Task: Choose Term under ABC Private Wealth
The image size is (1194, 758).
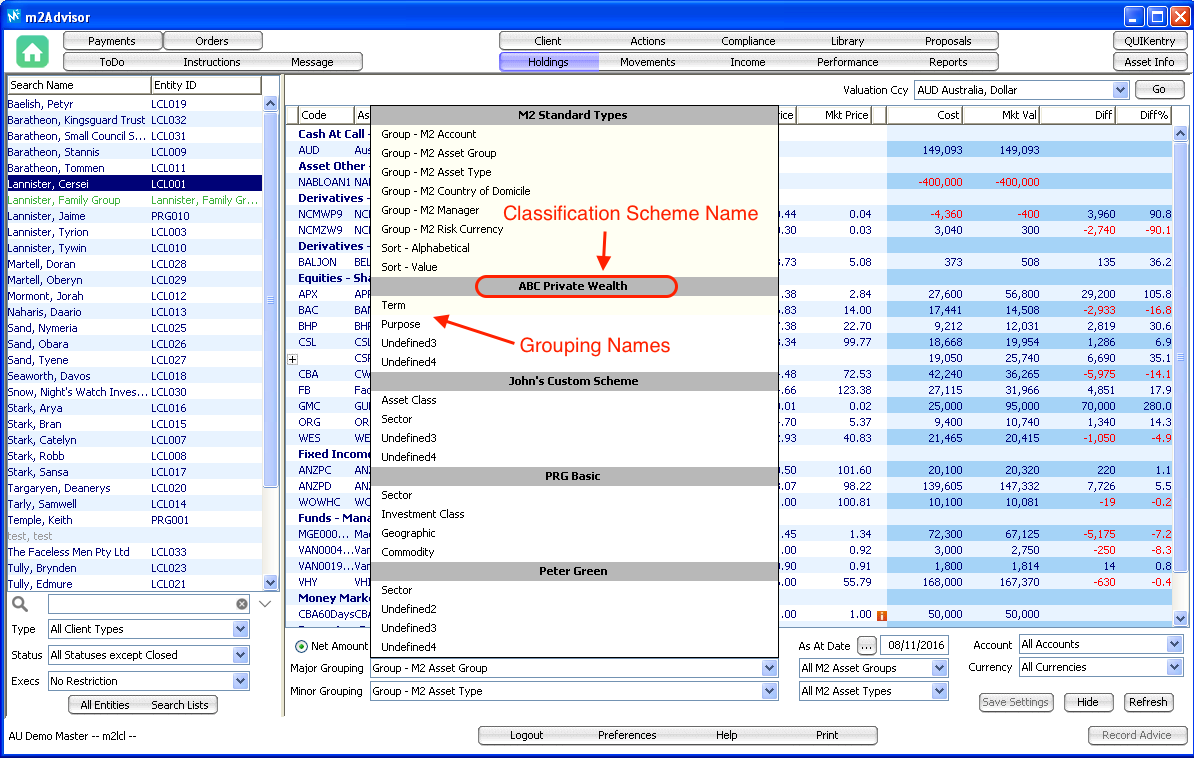Action: click(x=394, y=305)
